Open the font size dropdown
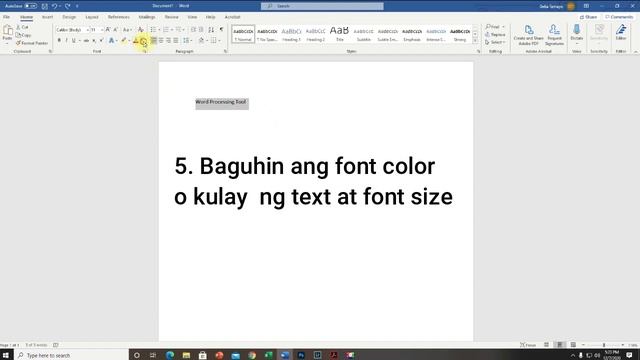This screenshot has width=640, height=360. 102,30
